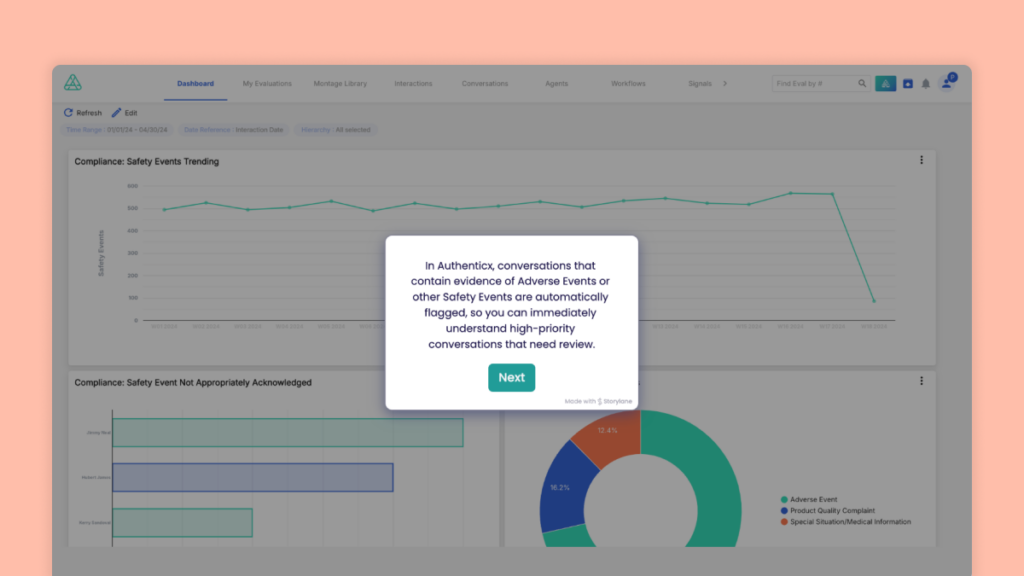Open the notifications bell
This screenshot has width=1024, height=576.
[x=925, y=84]
